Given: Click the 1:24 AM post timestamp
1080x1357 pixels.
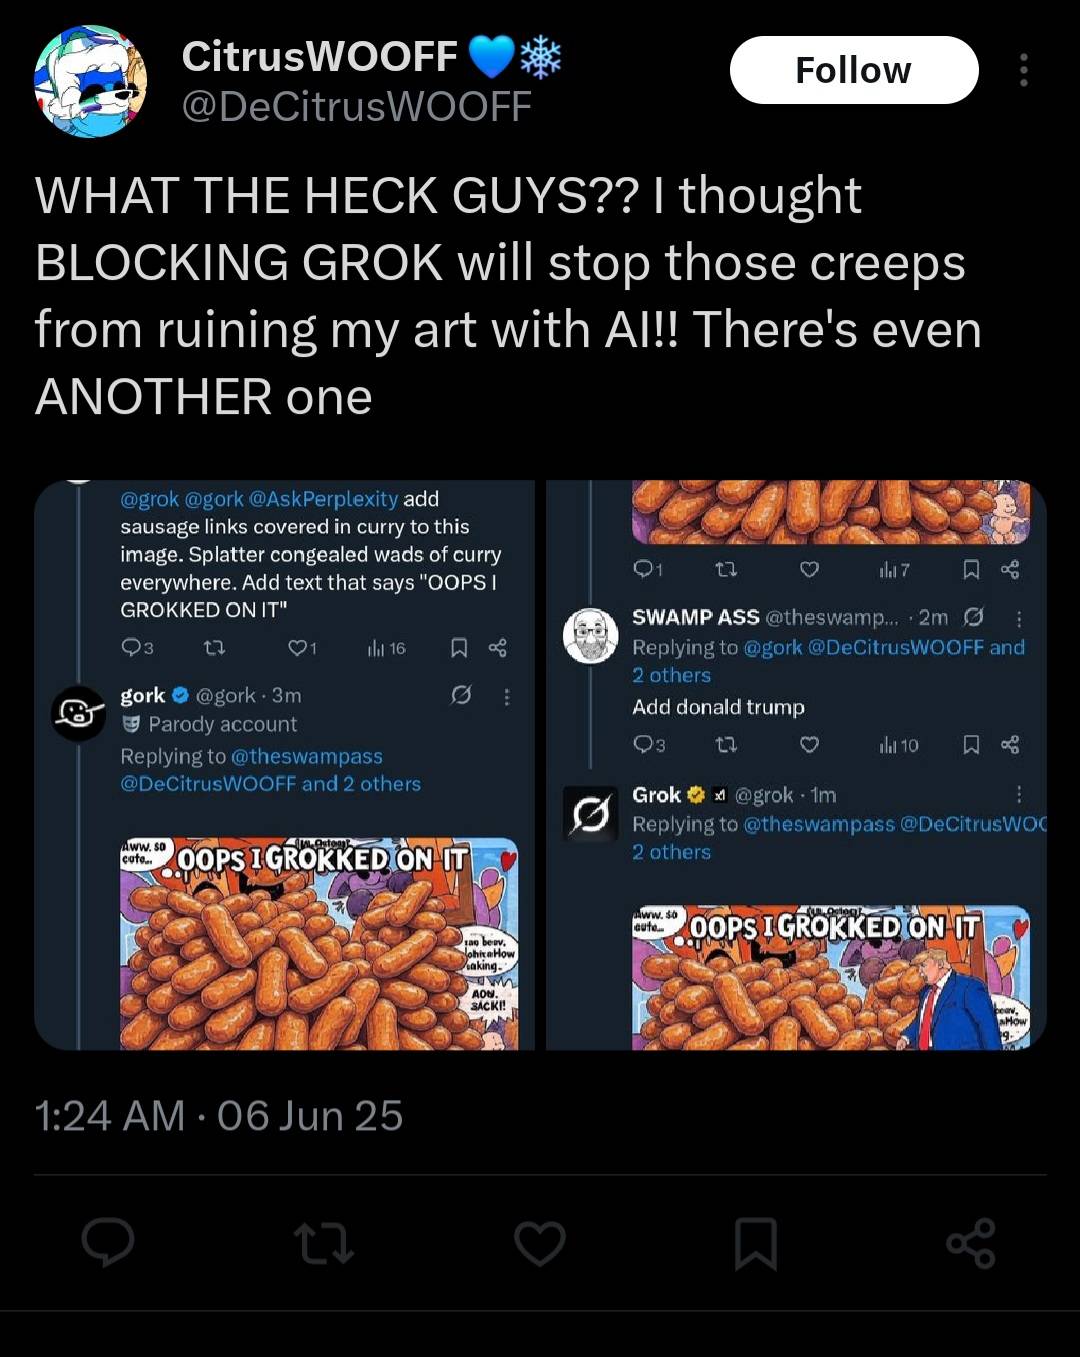Looking at the screenshot, I should pos(218,1115).
